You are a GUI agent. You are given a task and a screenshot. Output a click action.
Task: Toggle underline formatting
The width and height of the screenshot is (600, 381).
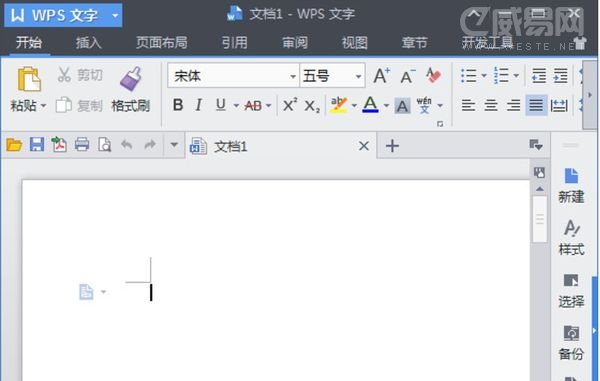pos(221,105)
